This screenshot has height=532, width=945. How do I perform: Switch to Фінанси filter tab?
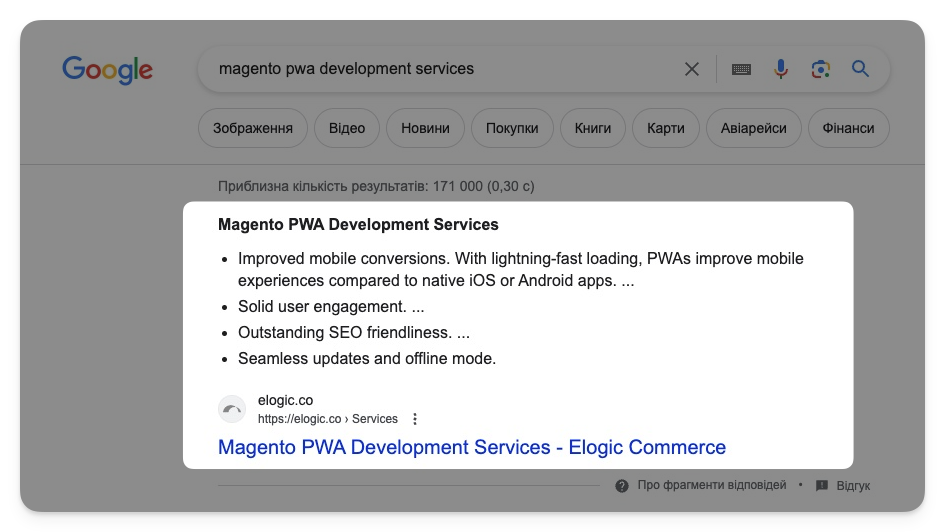click(x=848, y=128)
